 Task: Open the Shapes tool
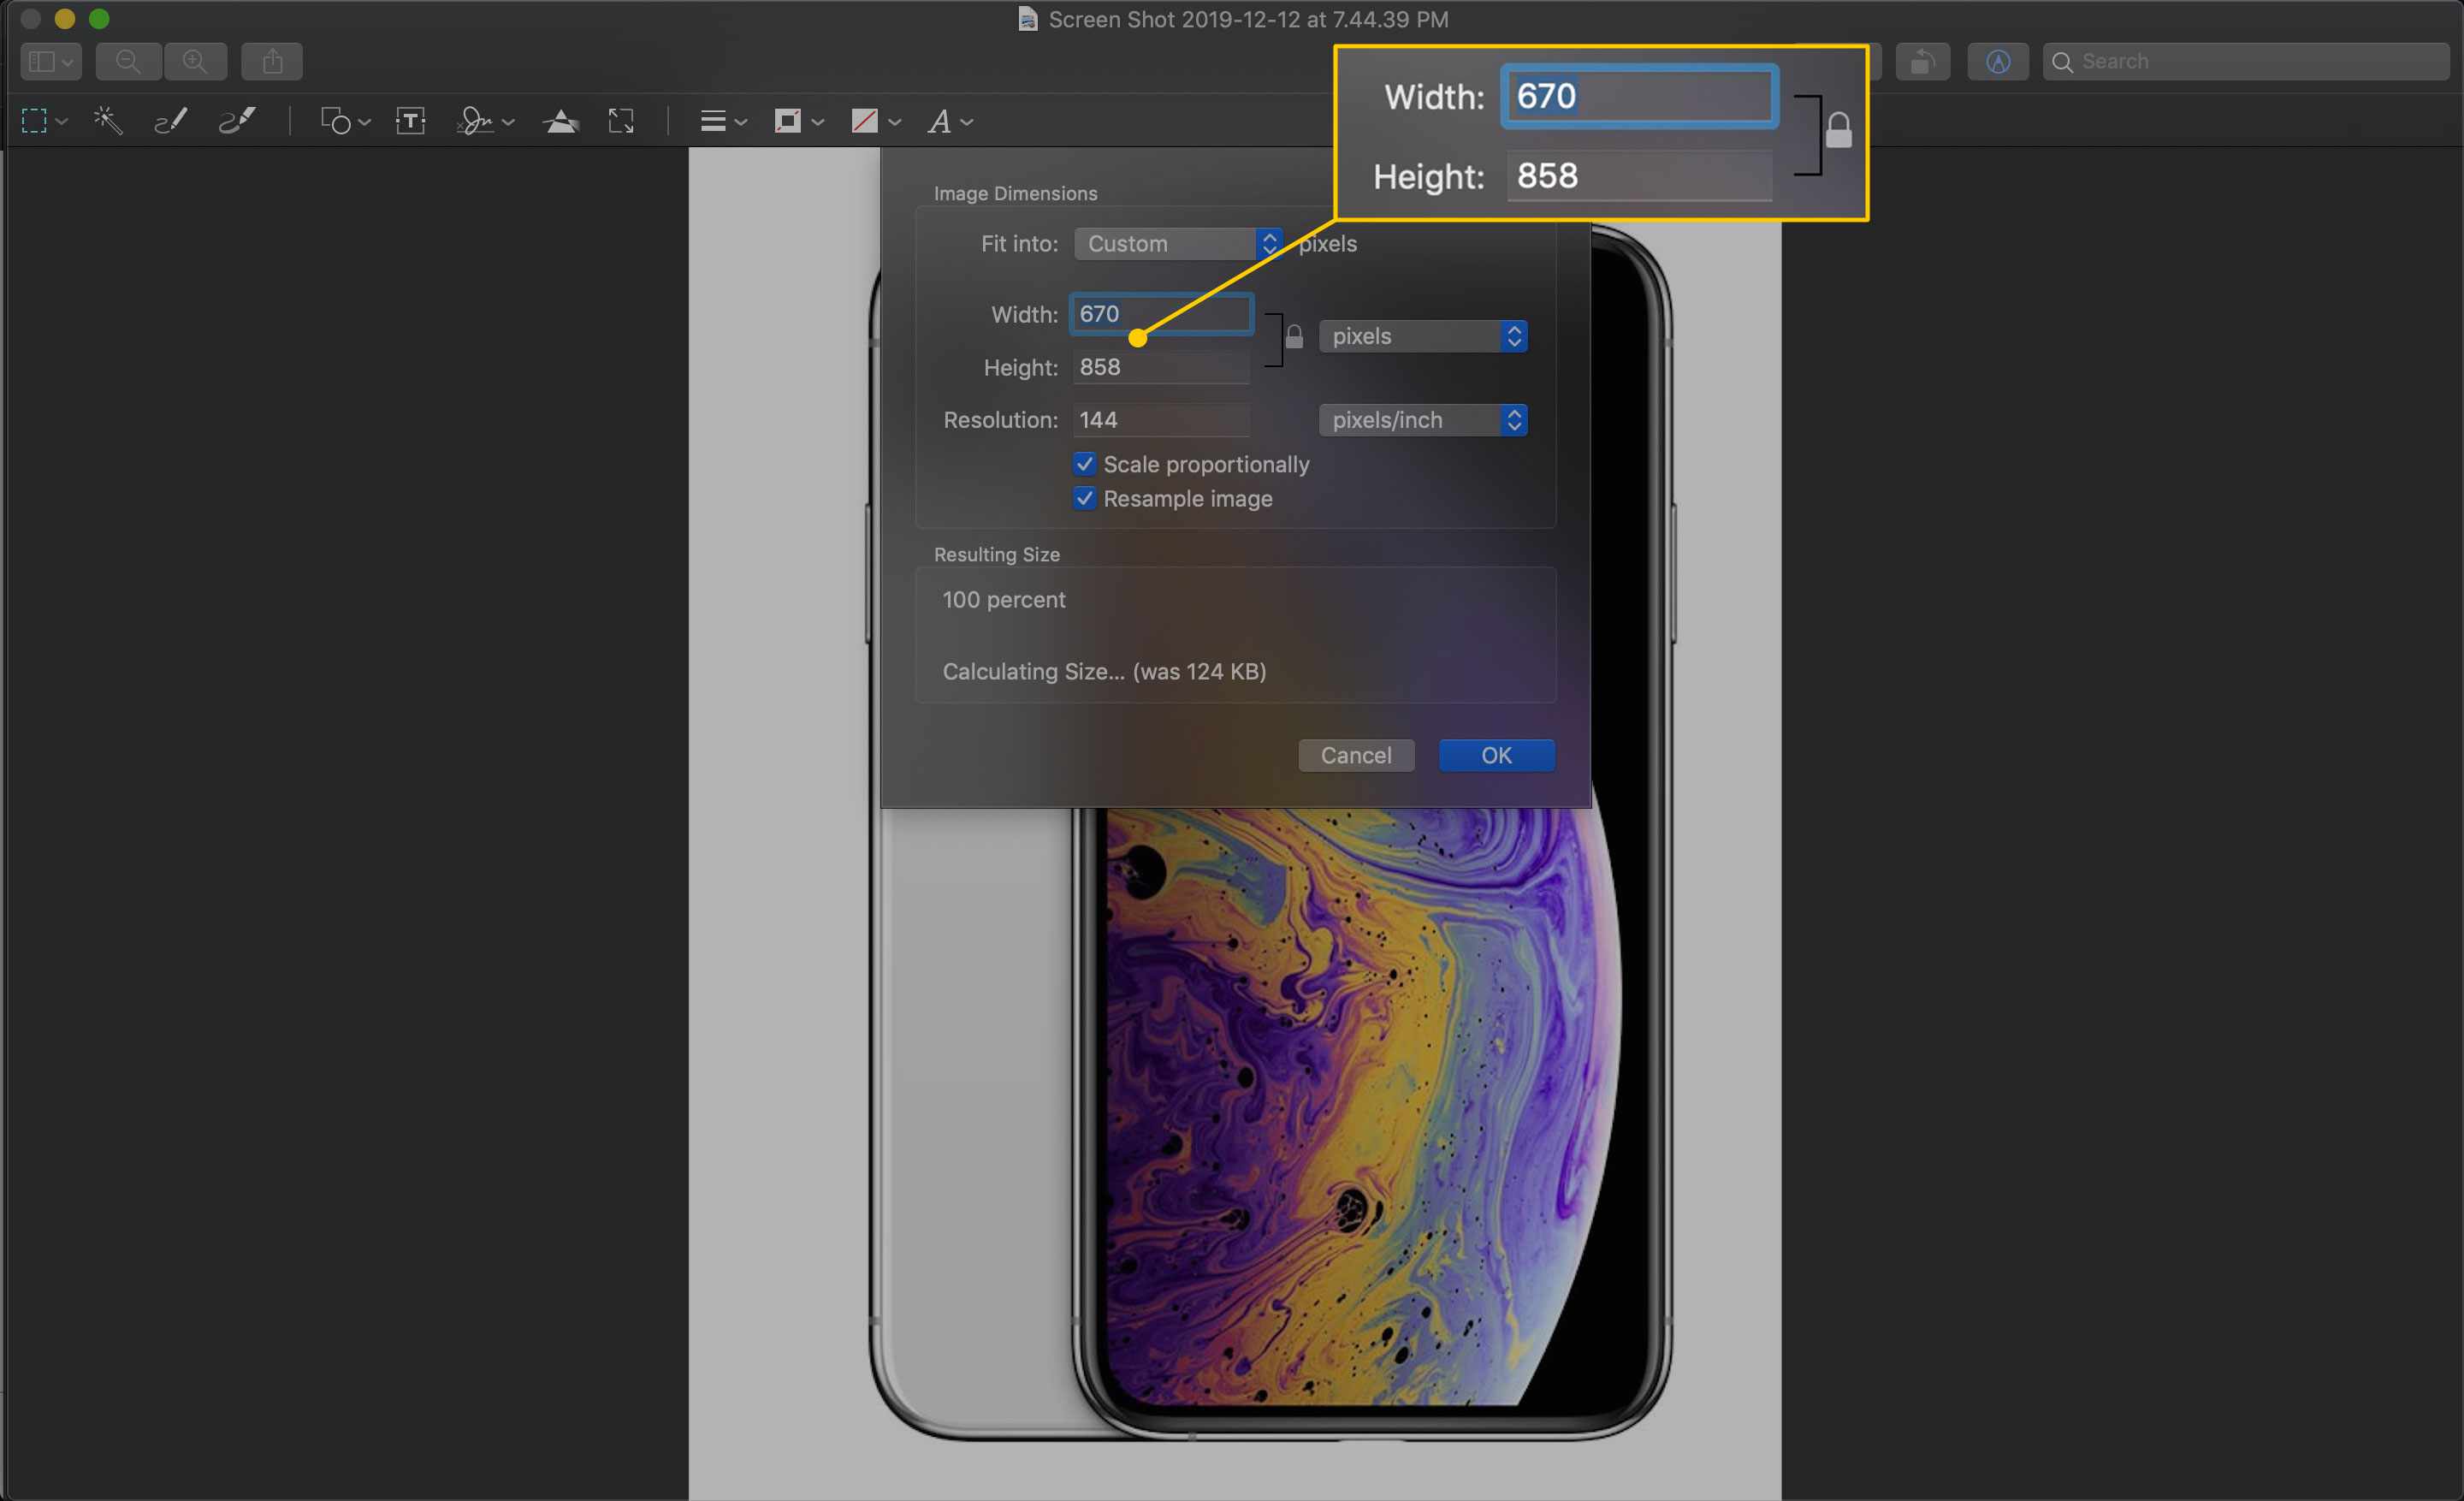click(336, 122)
